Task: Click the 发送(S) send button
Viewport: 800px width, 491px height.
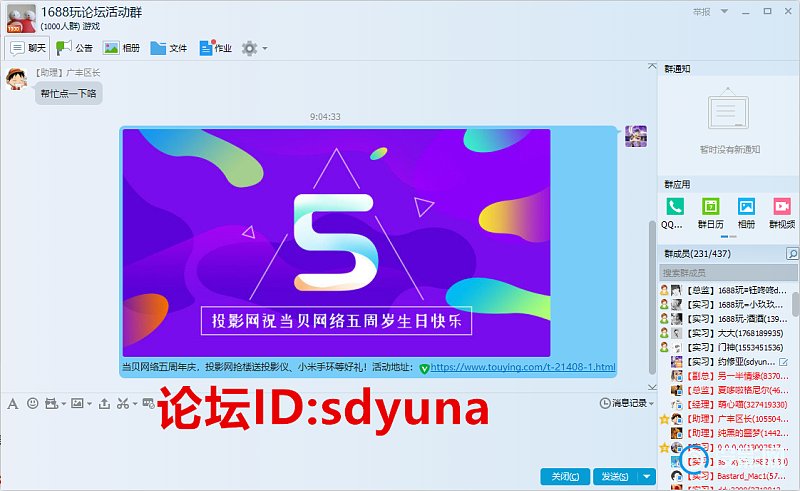Action: [615, 477]
